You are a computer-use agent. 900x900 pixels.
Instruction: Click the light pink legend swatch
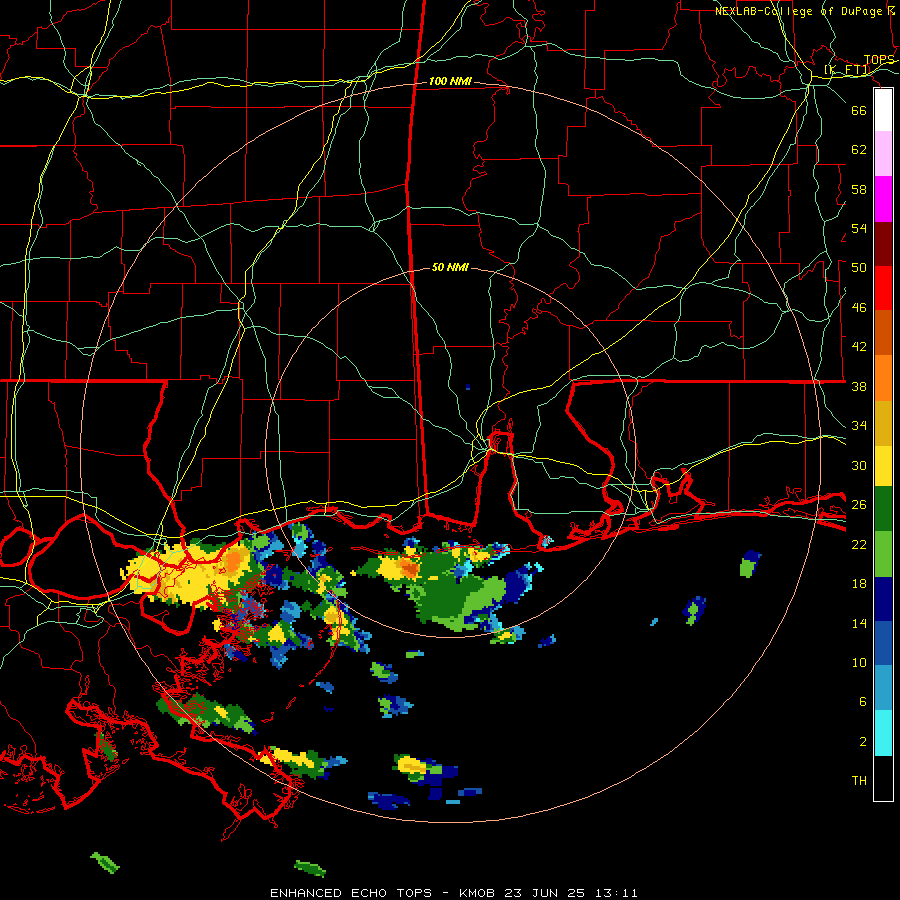(883, 154)
